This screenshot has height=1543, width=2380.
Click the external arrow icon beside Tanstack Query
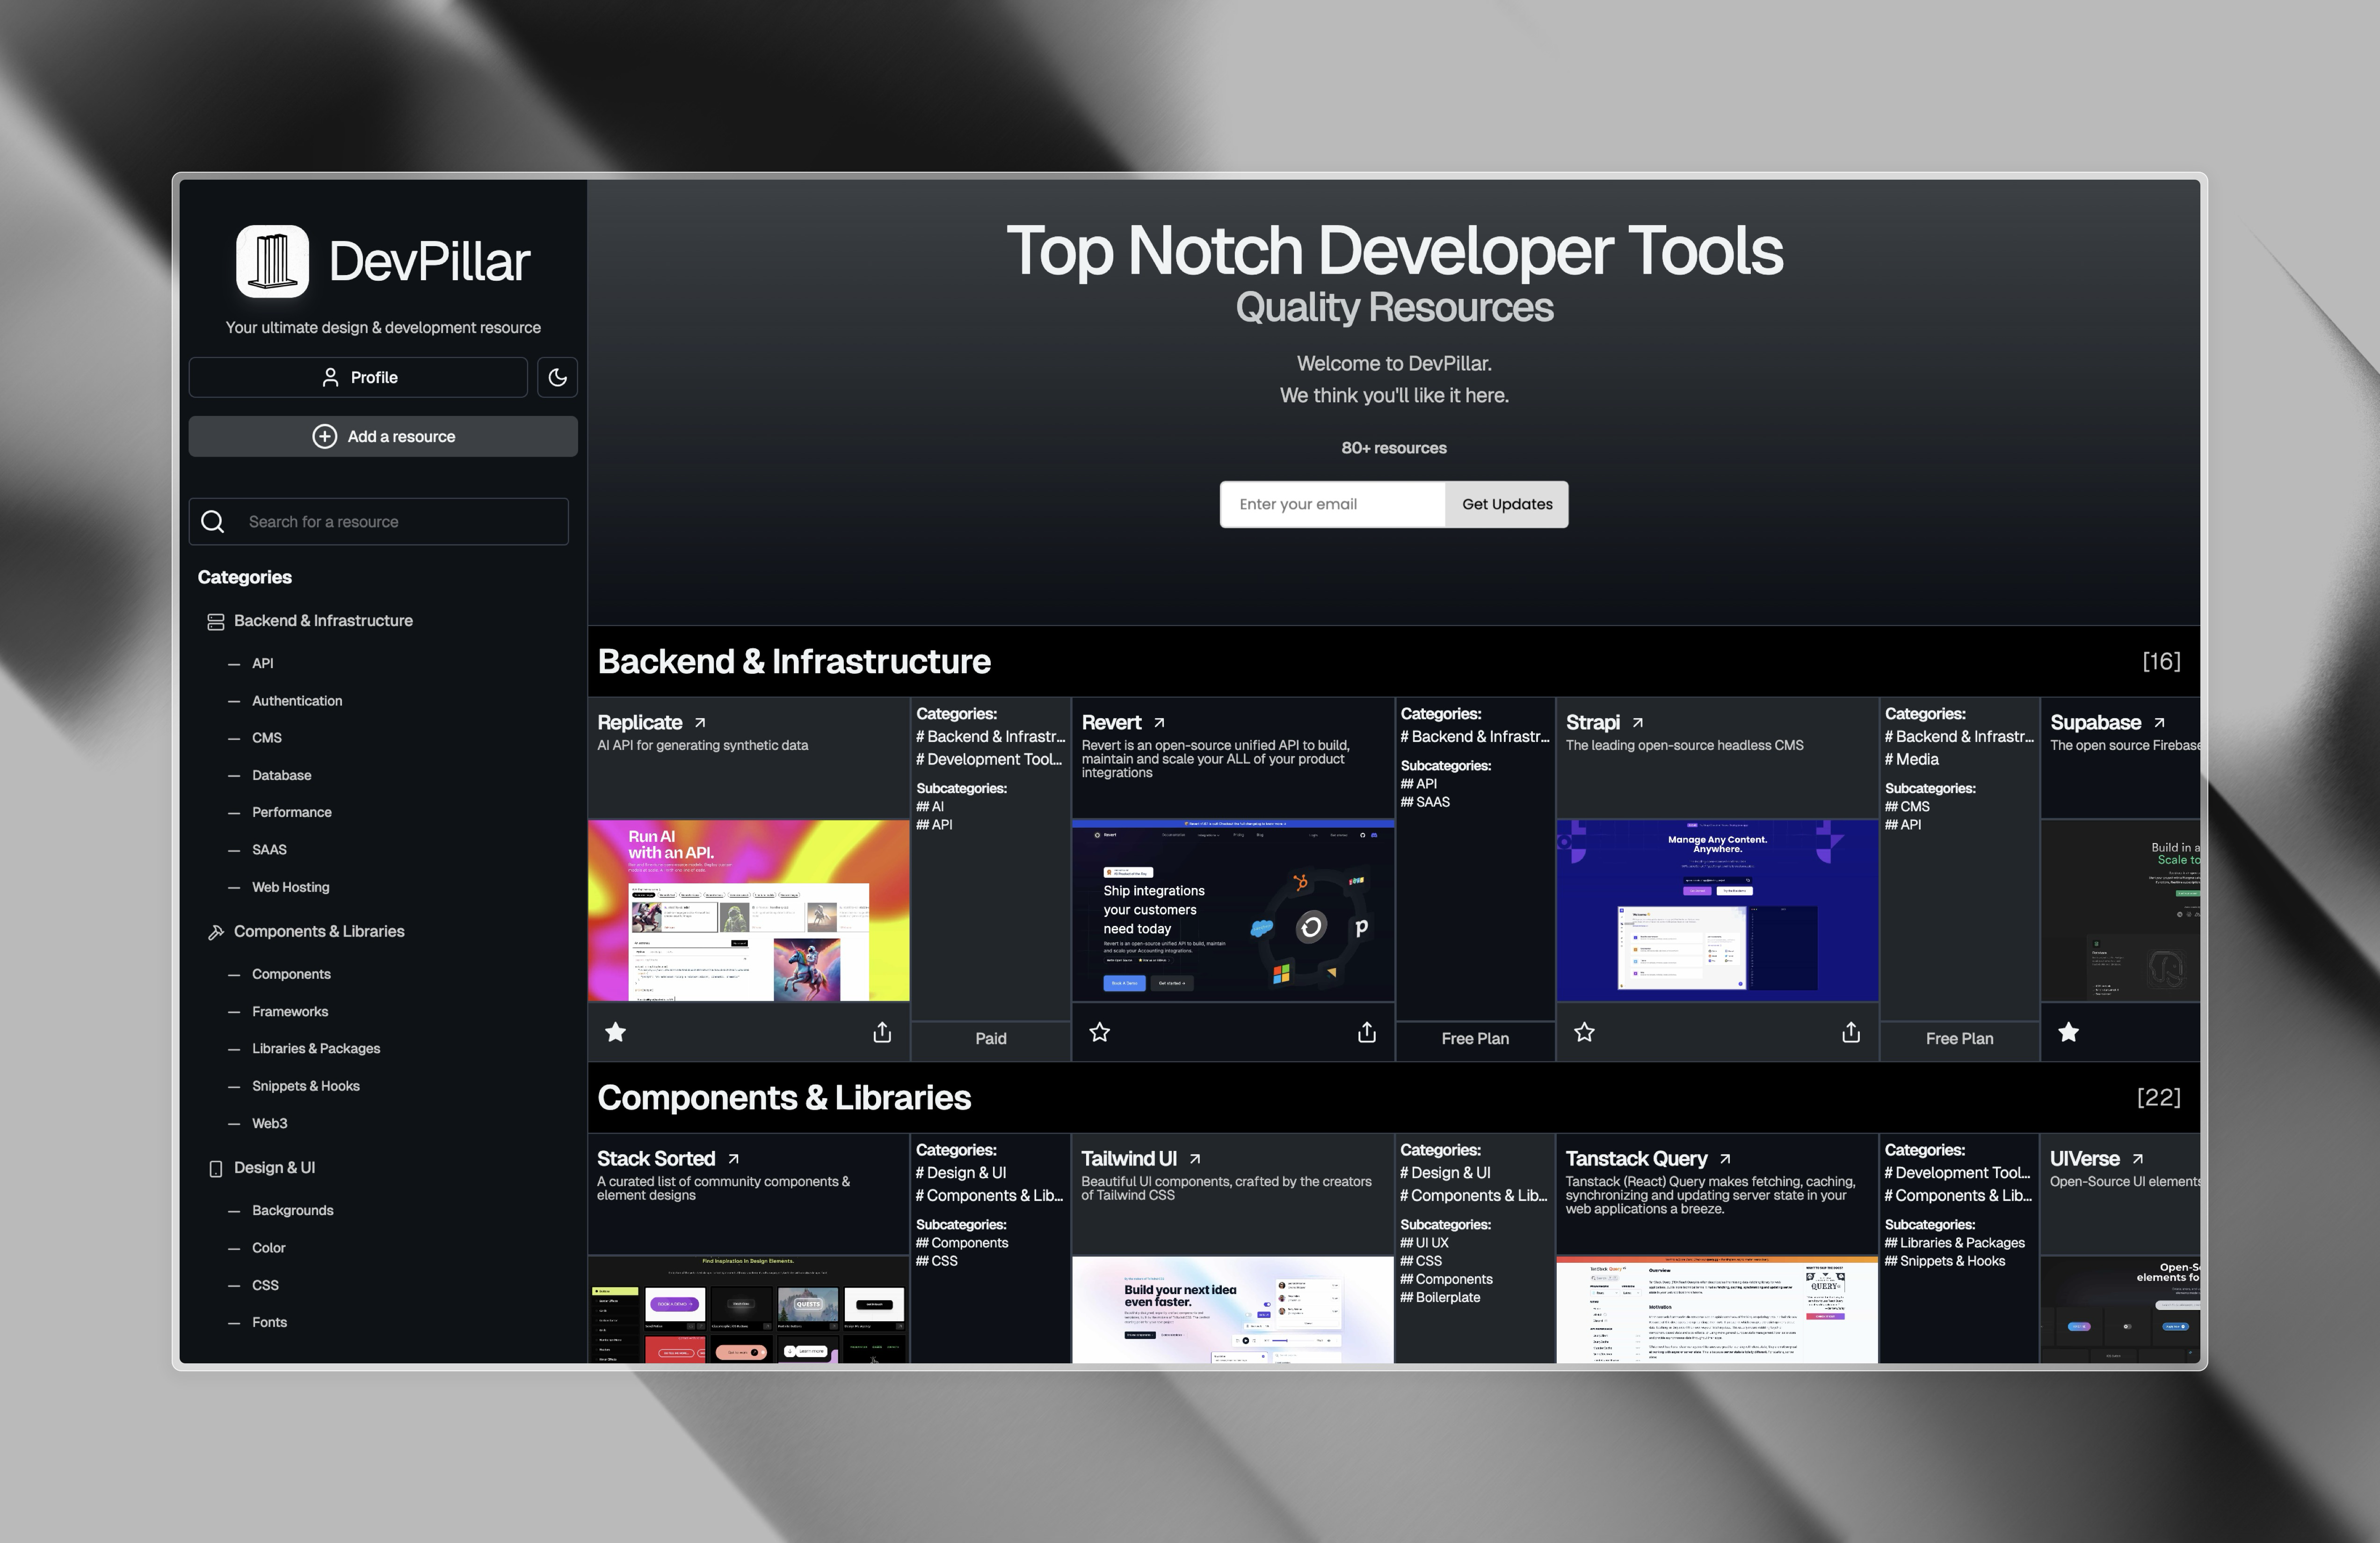pos(1725,1158)
